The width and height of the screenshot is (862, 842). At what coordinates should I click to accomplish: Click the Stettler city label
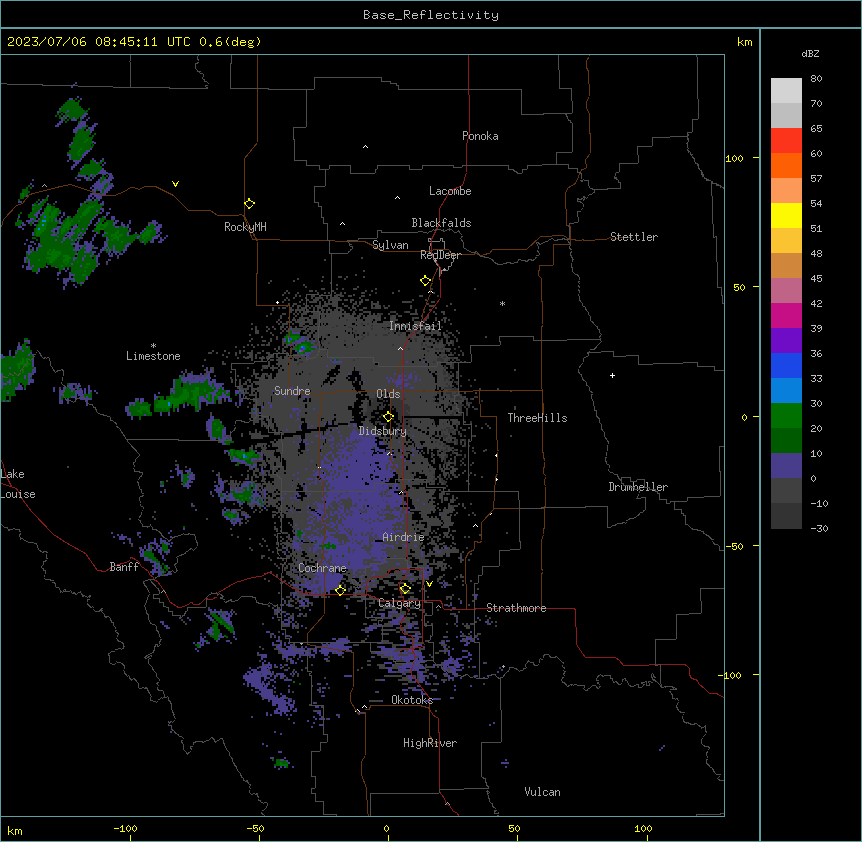coord(634,237)
